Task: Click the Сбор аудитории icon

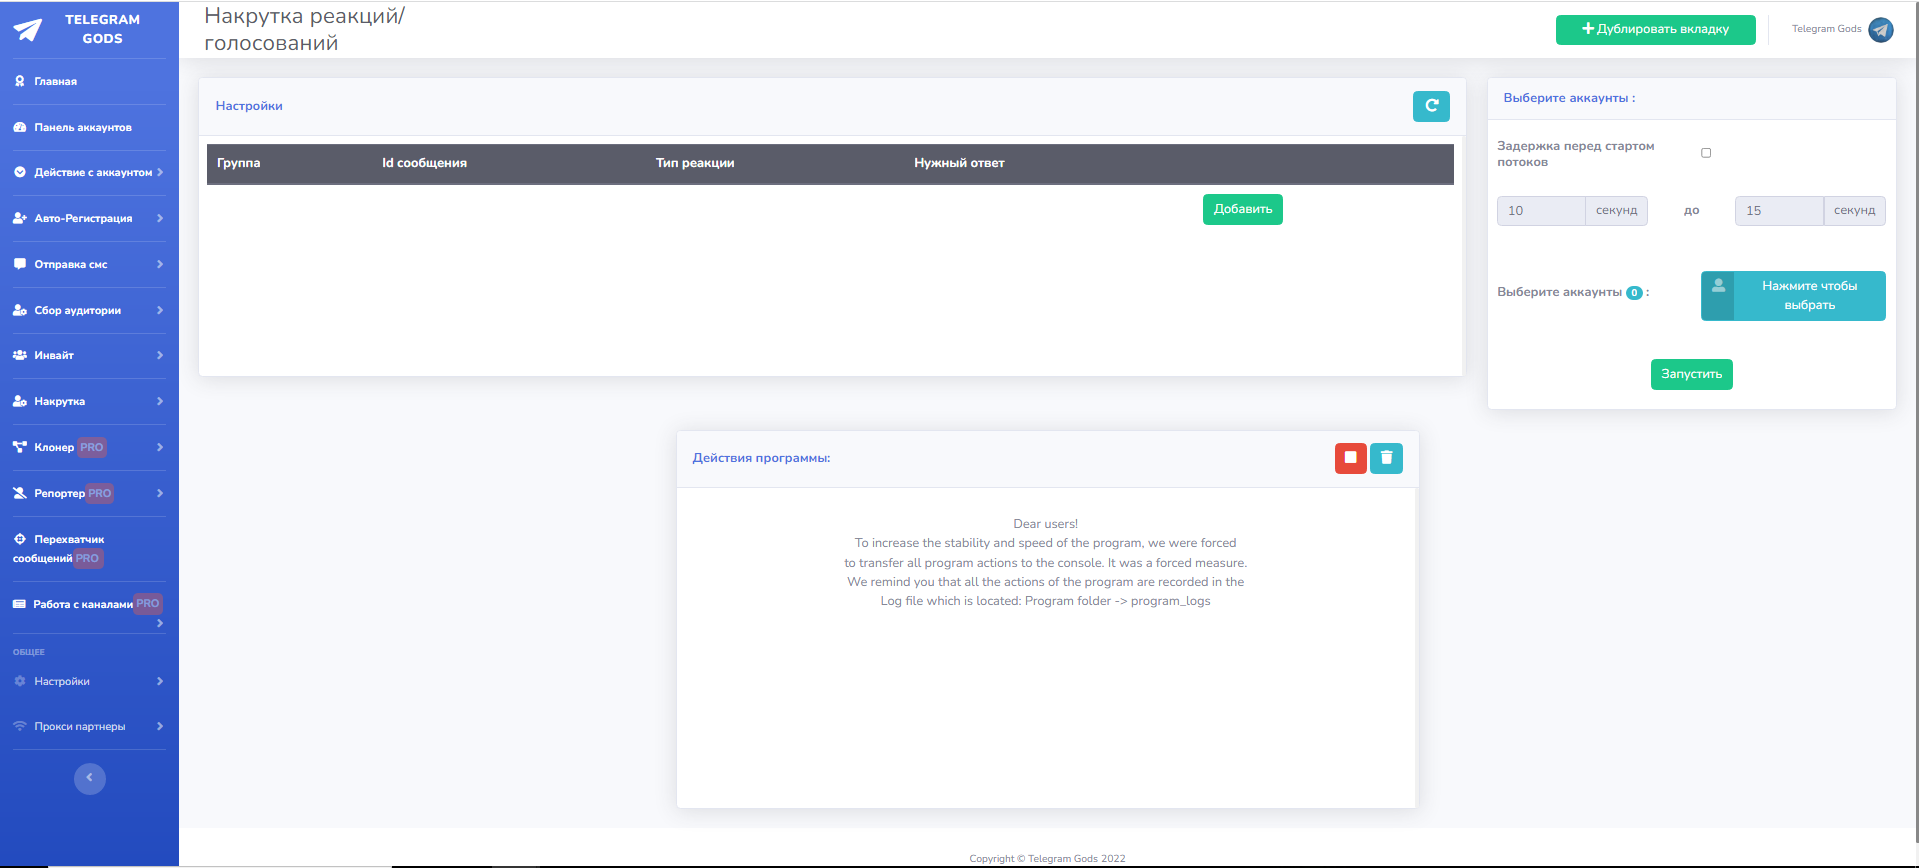Action: (x=20, y=310)
